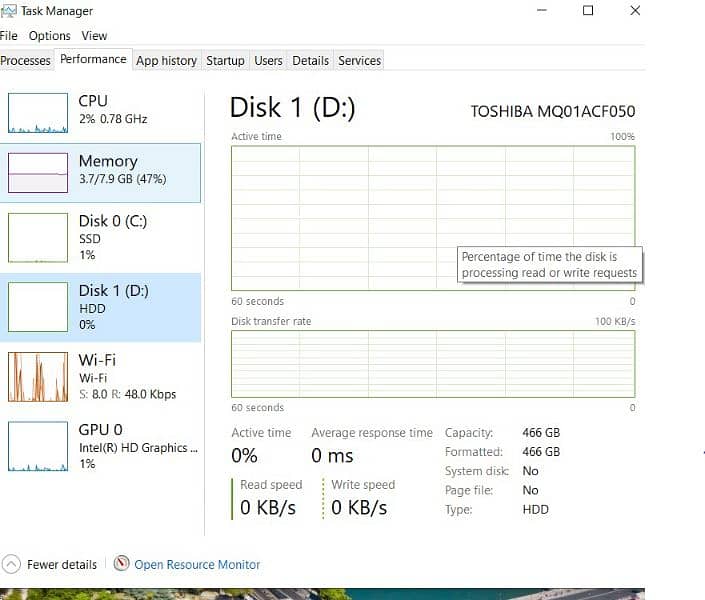Image resolution: width=705 pixels, height=600 pixels.
Task: Select the Memory usage mini graph
Action: (38, 173)
